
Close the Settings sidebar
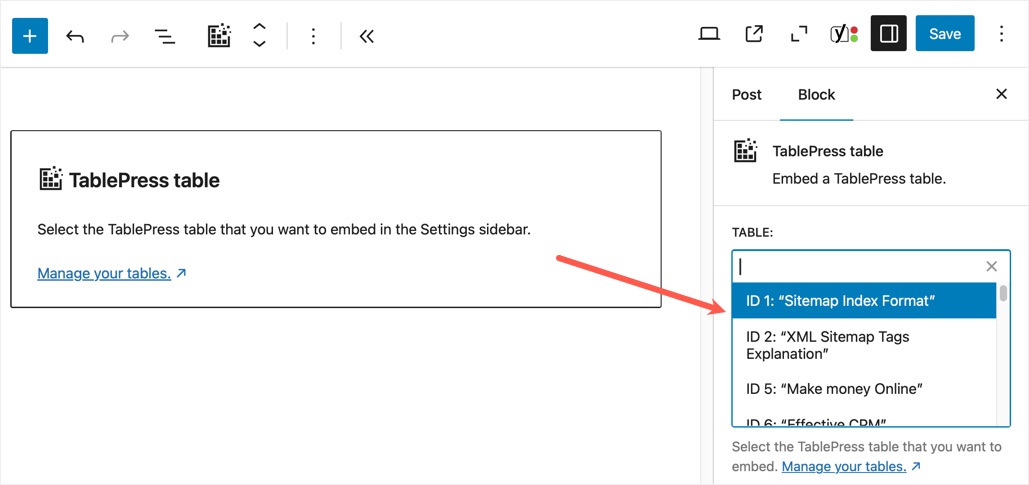click(x=1001, y=94)
